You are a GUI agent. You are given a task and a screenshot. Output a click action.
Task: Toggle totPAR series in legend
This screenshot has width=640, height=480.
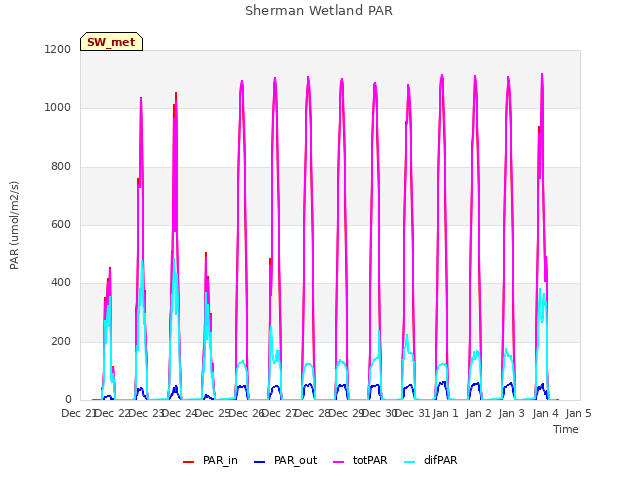[x=360, y=460]
